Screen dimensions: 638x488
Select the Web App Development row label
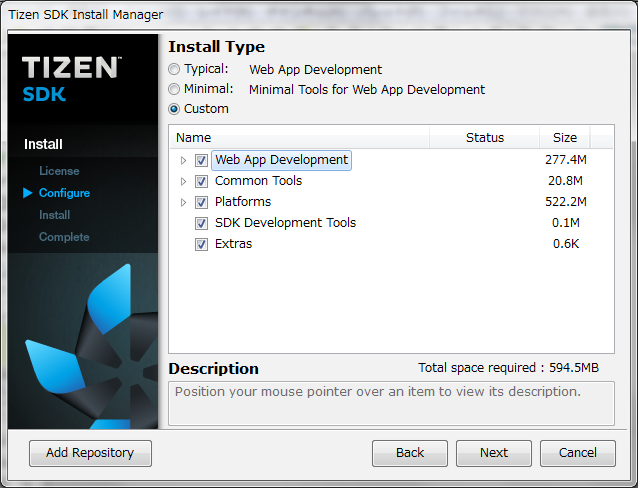pyautogui.click(x=282, y=160)
